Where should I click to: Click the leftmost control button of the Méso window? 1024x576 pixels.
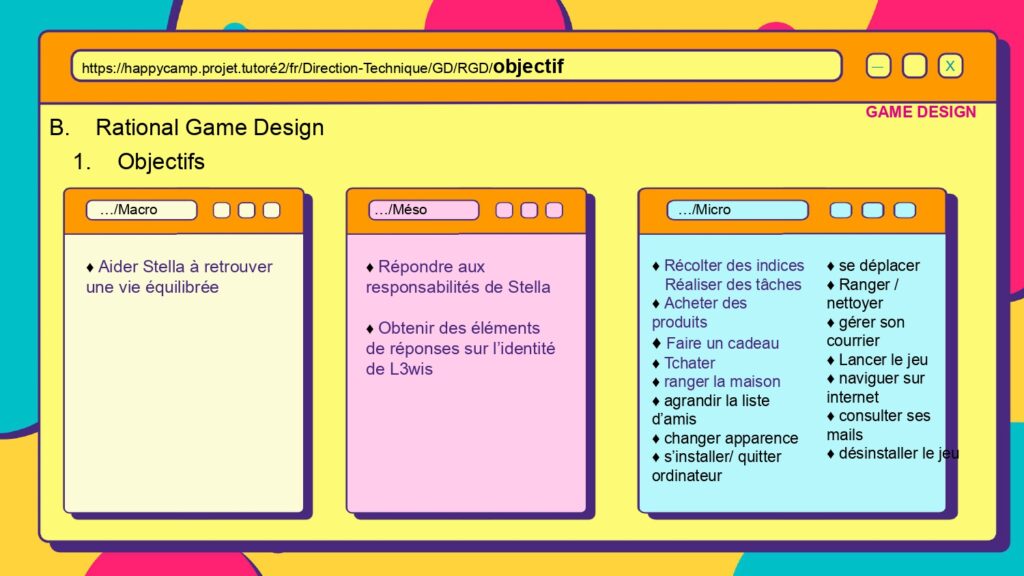[504, 210]
